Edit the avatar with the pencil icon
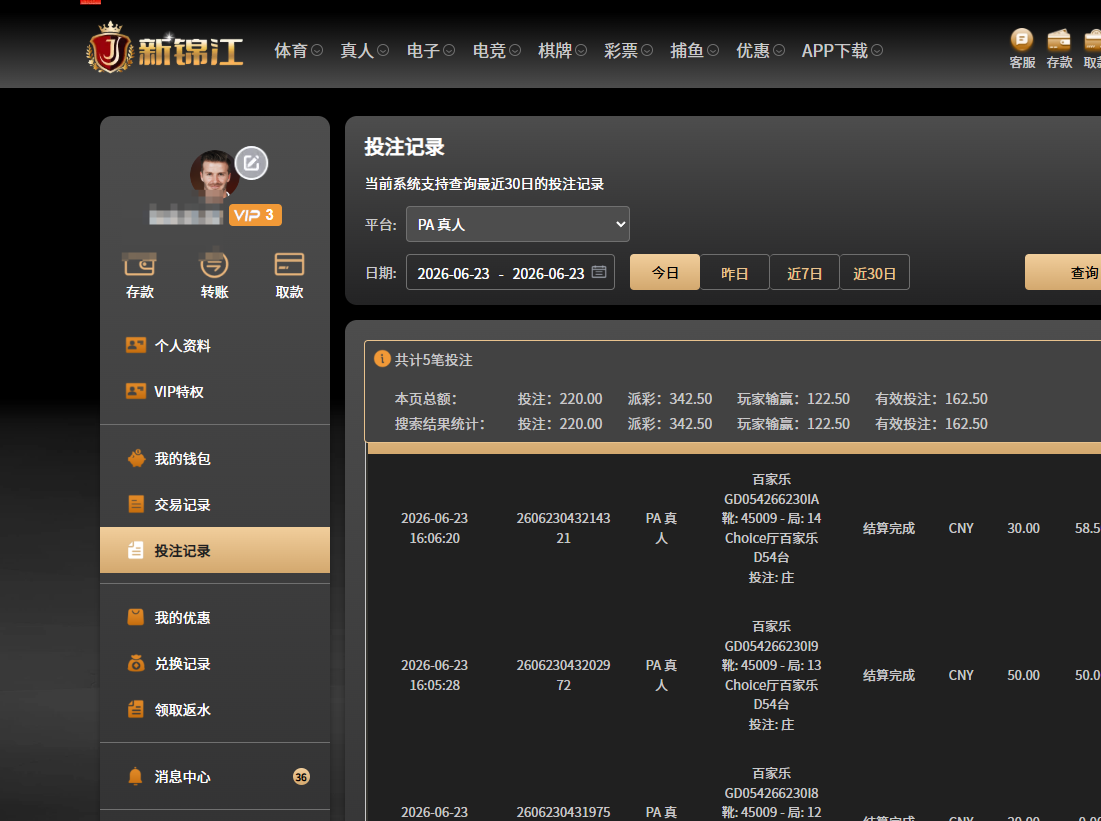The width and height of the screenshot is (1101, 821). click(251, 163)
